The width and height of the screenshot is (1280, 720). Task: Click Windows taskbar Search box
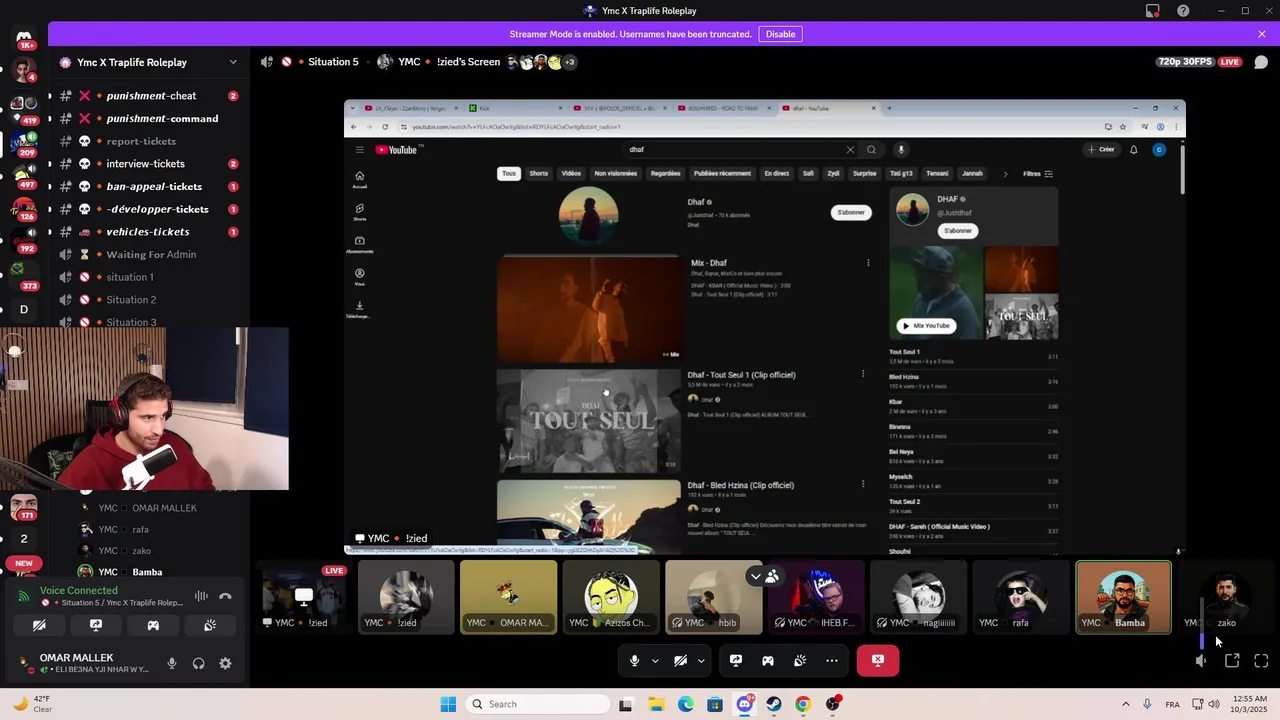click(x=539, y=704)
